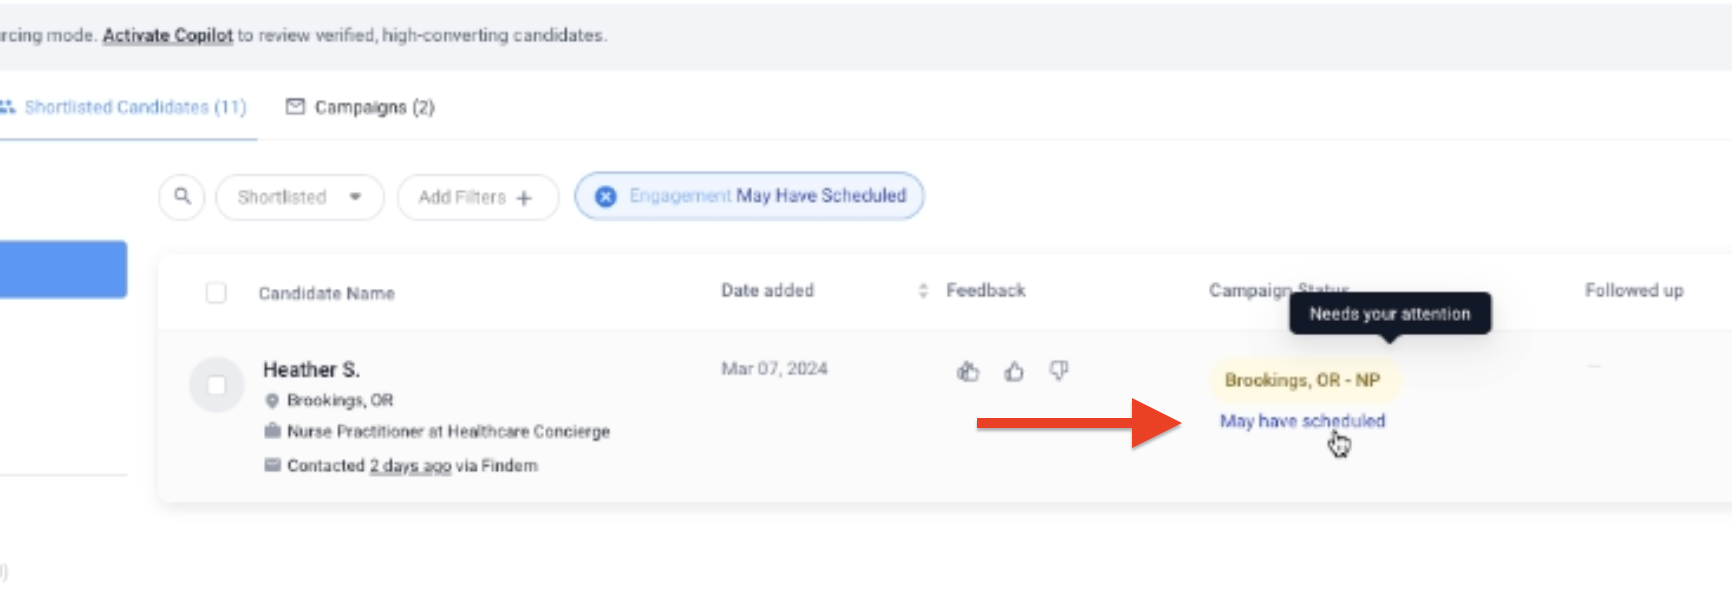The height and width of the screenshot is (612, 1732).
Task: Select the Heather S. row checkbox
Action: (216, 385)
